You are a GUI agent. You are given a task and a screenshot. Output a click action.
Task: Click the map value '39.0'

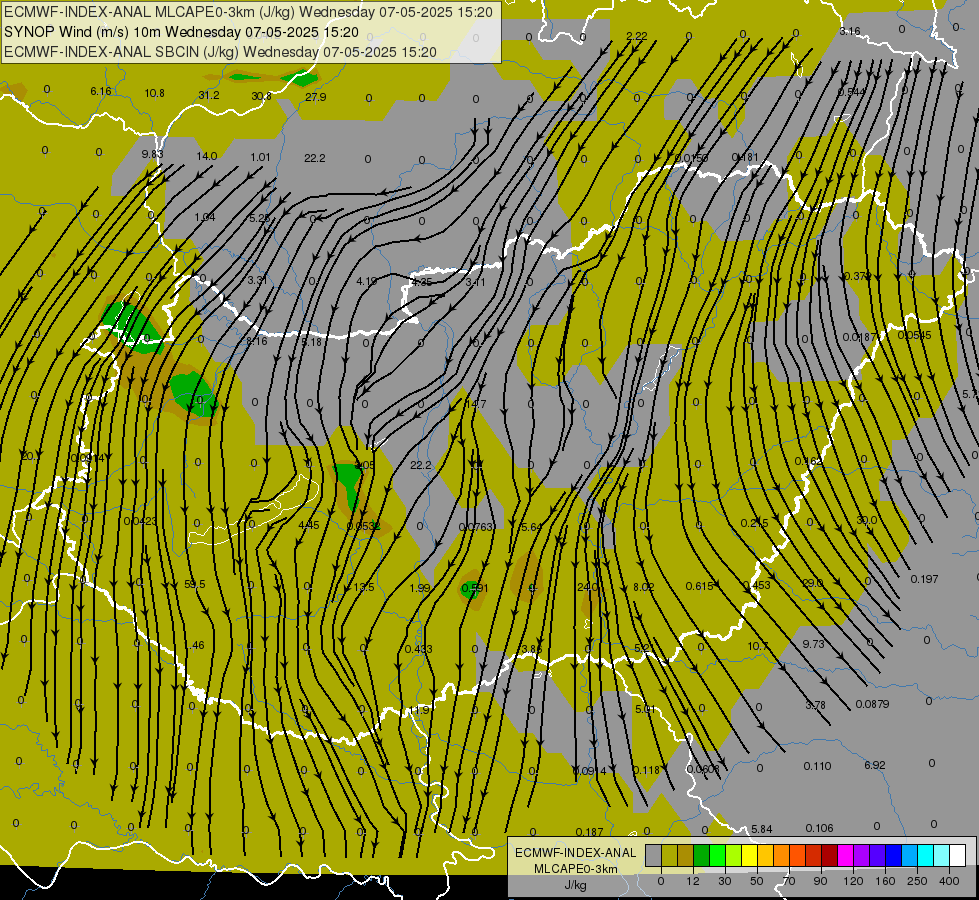tap(867, 520)
